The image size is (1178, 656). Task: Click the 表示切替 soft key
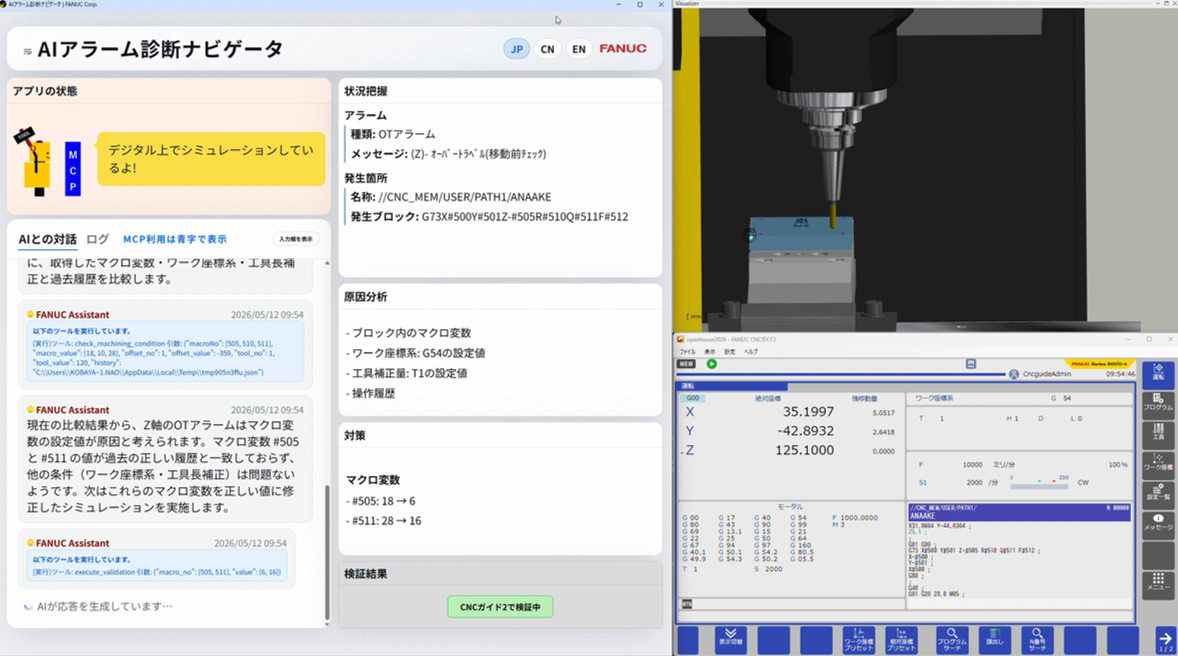tap(730, 639)
